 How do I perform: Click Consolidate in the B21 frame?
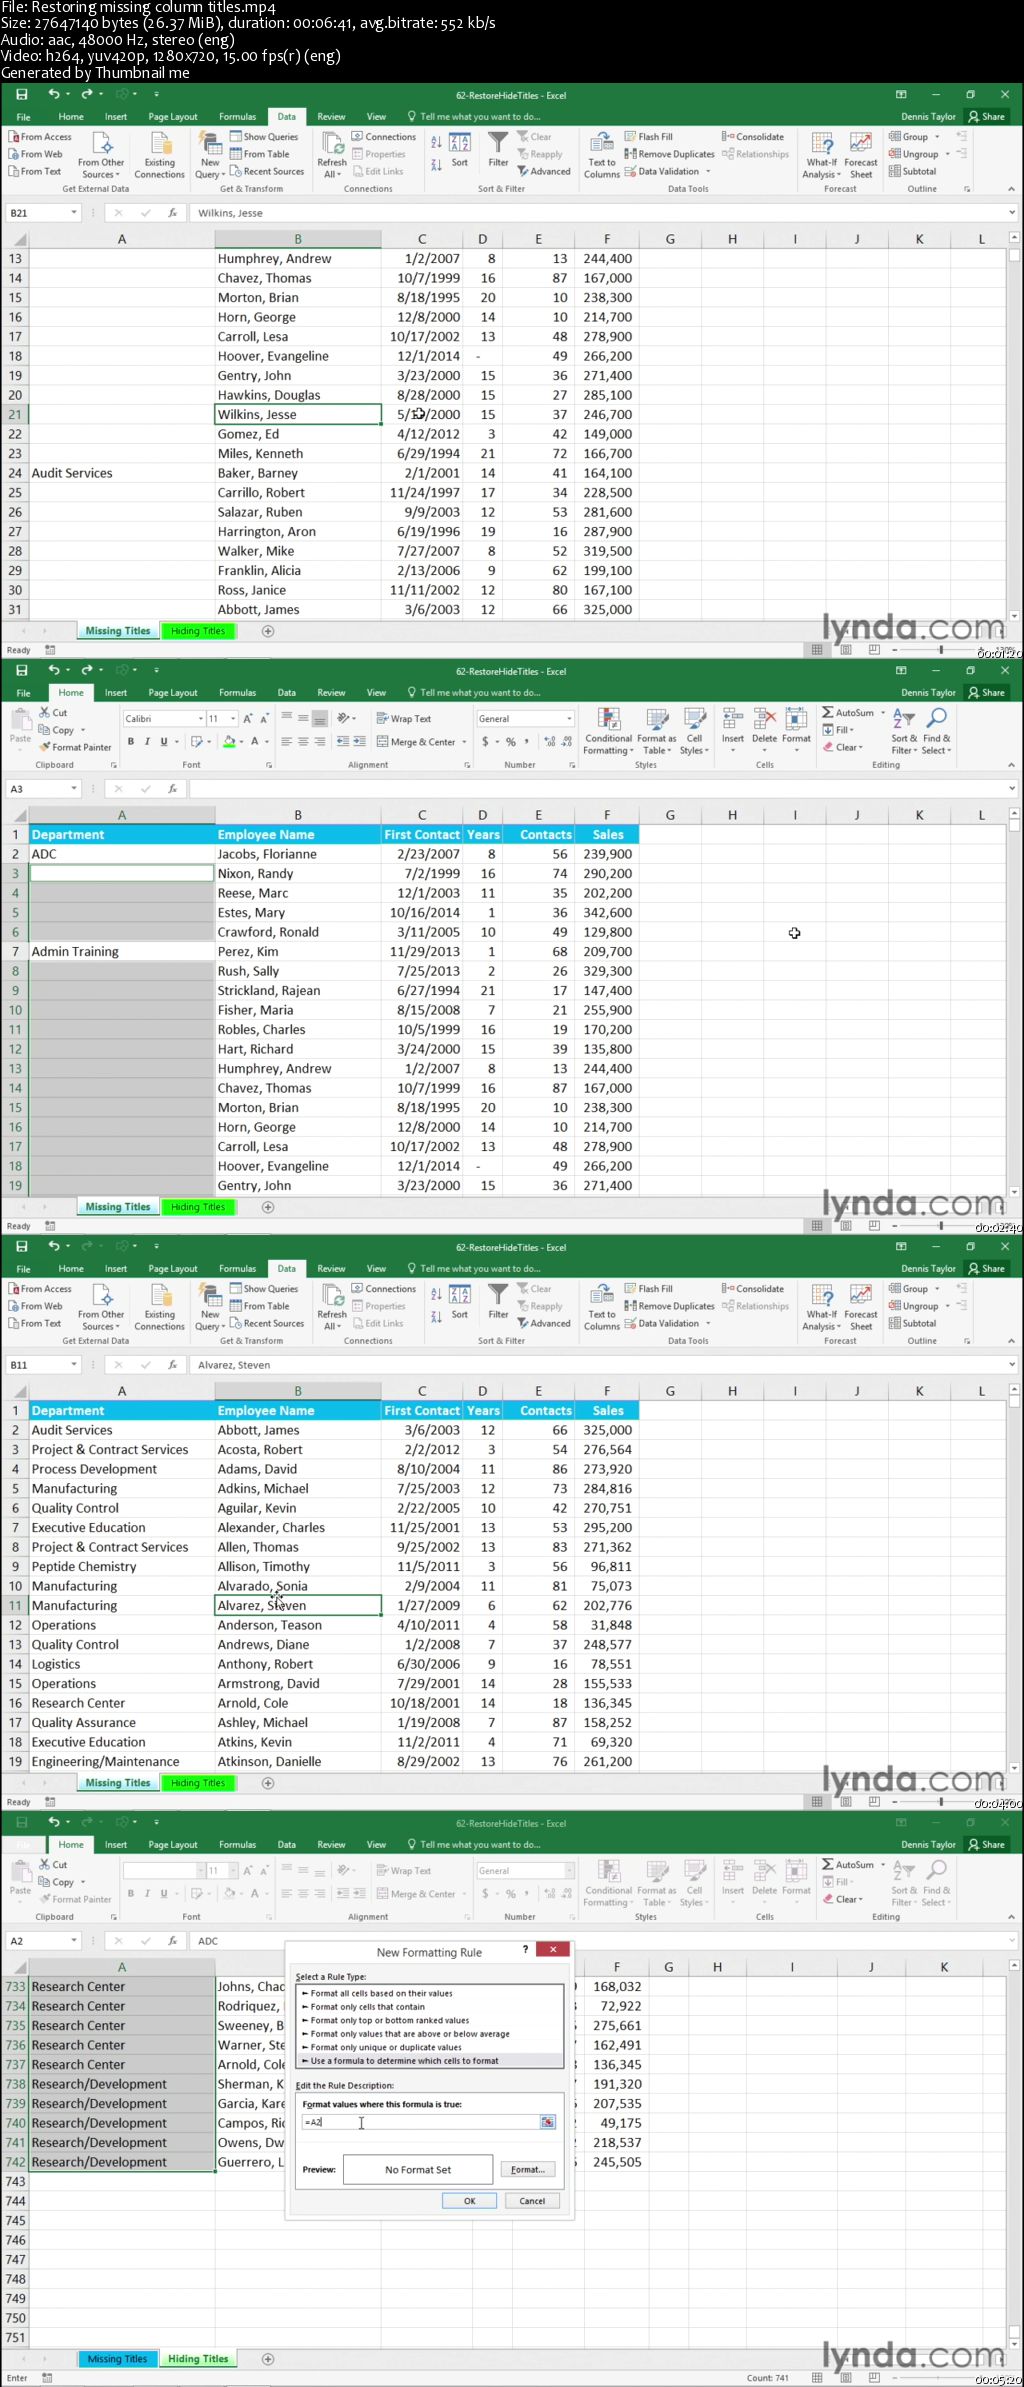tap(753, 137)
